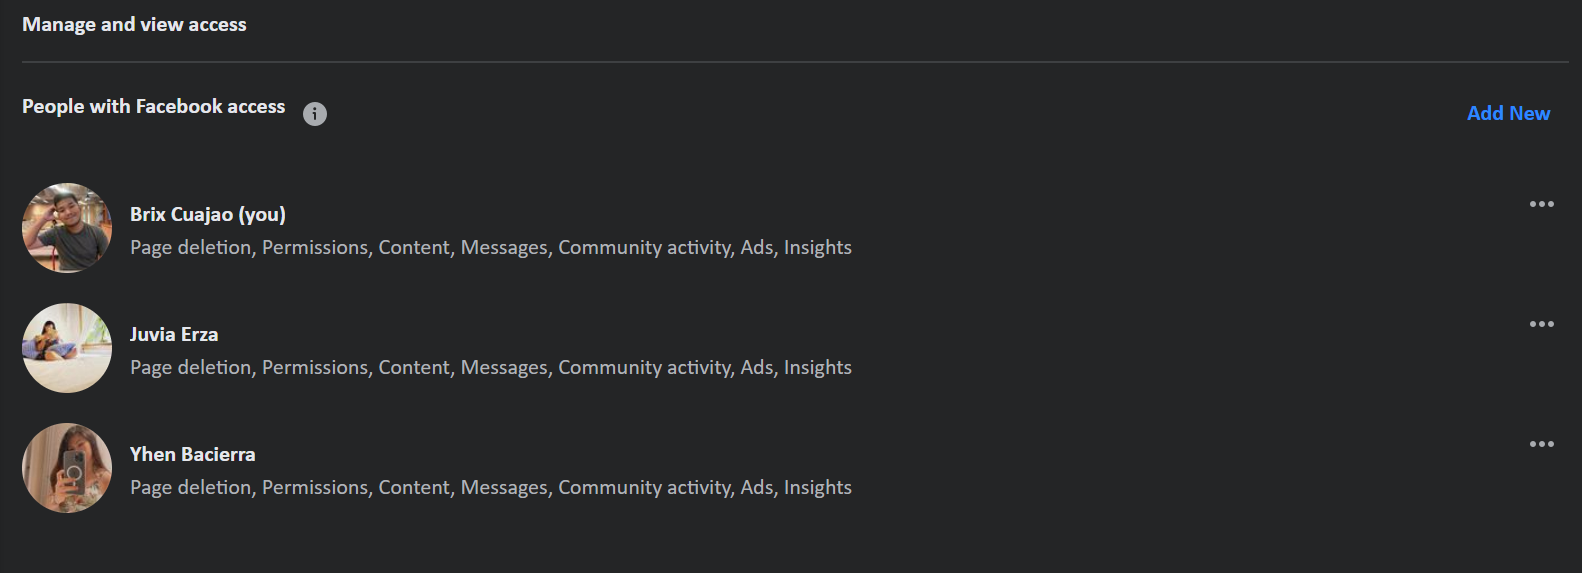Click "Insights" in Brix Cuajao's permissions
This screenshot has height=573, width=1582.
tap(818, 247)
